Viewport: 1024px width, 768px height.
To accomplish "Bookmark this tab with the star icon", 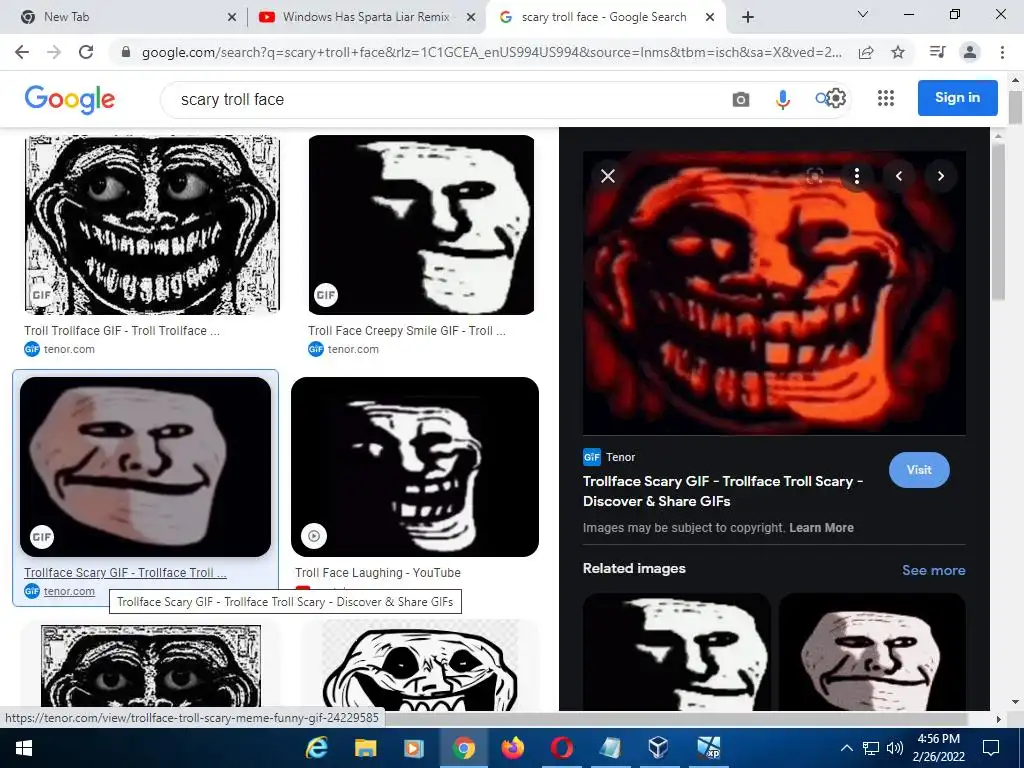I will [898, 52].
